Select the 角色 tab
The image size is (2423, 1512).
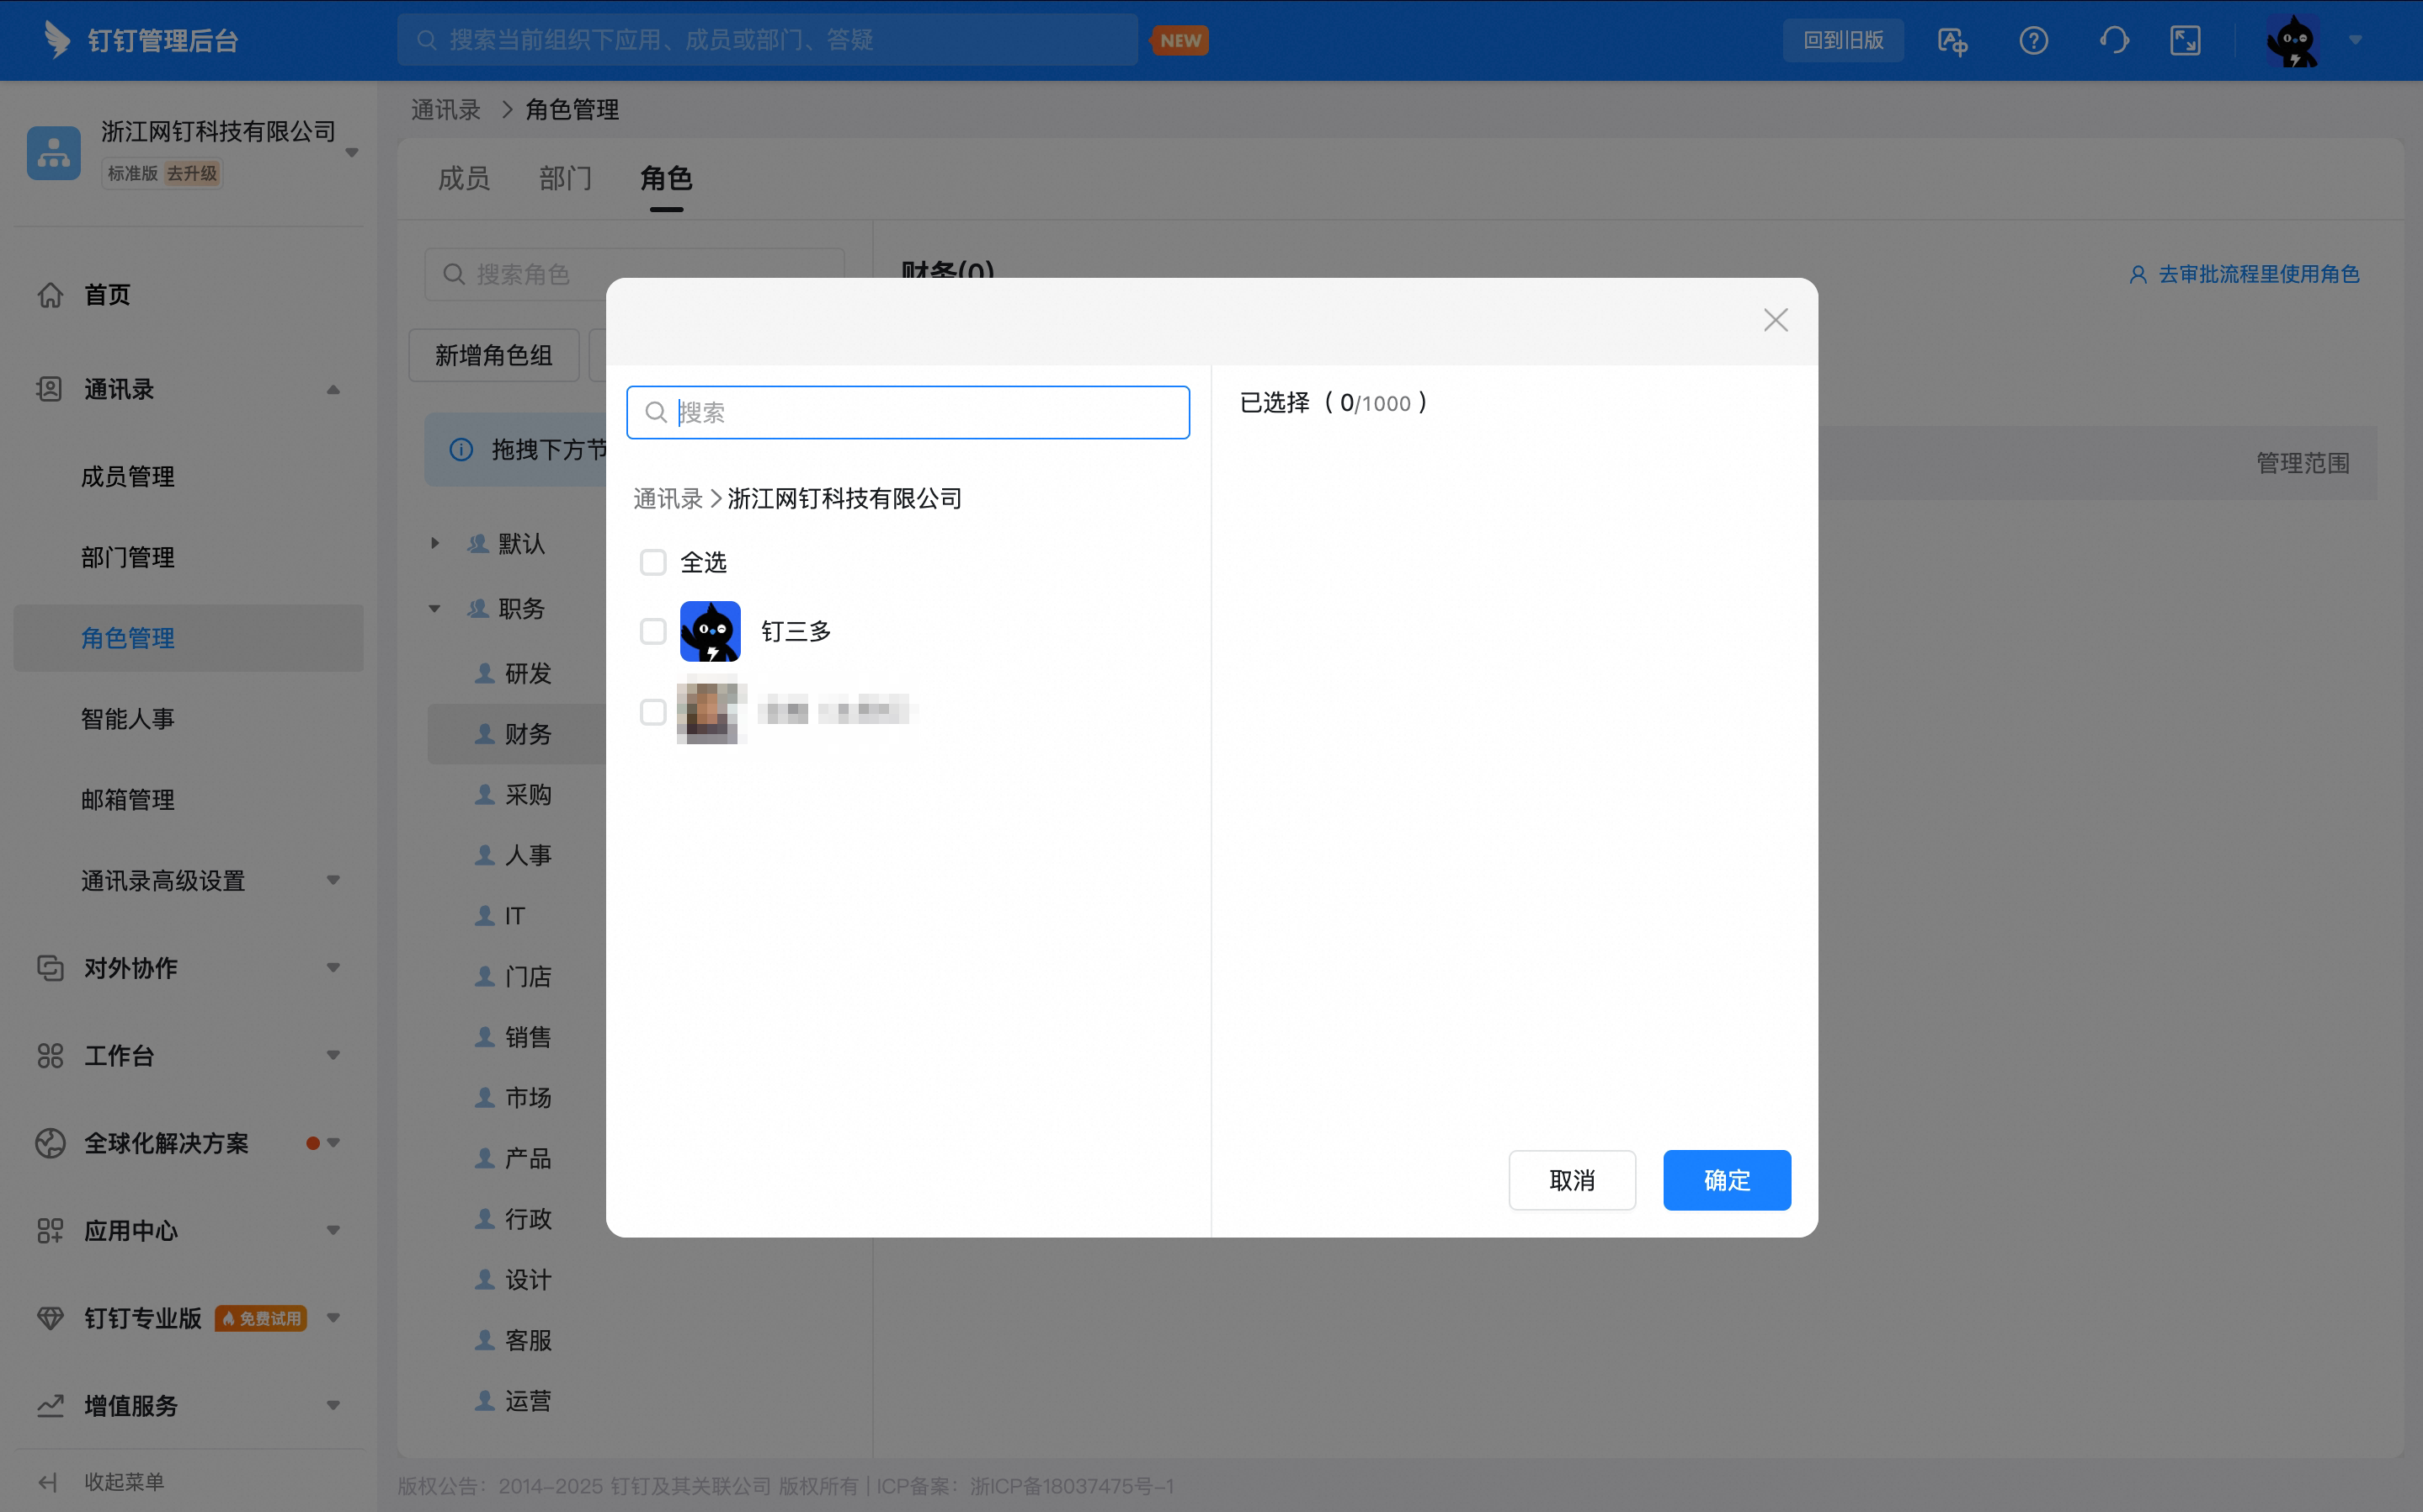(x=666, y=178)
